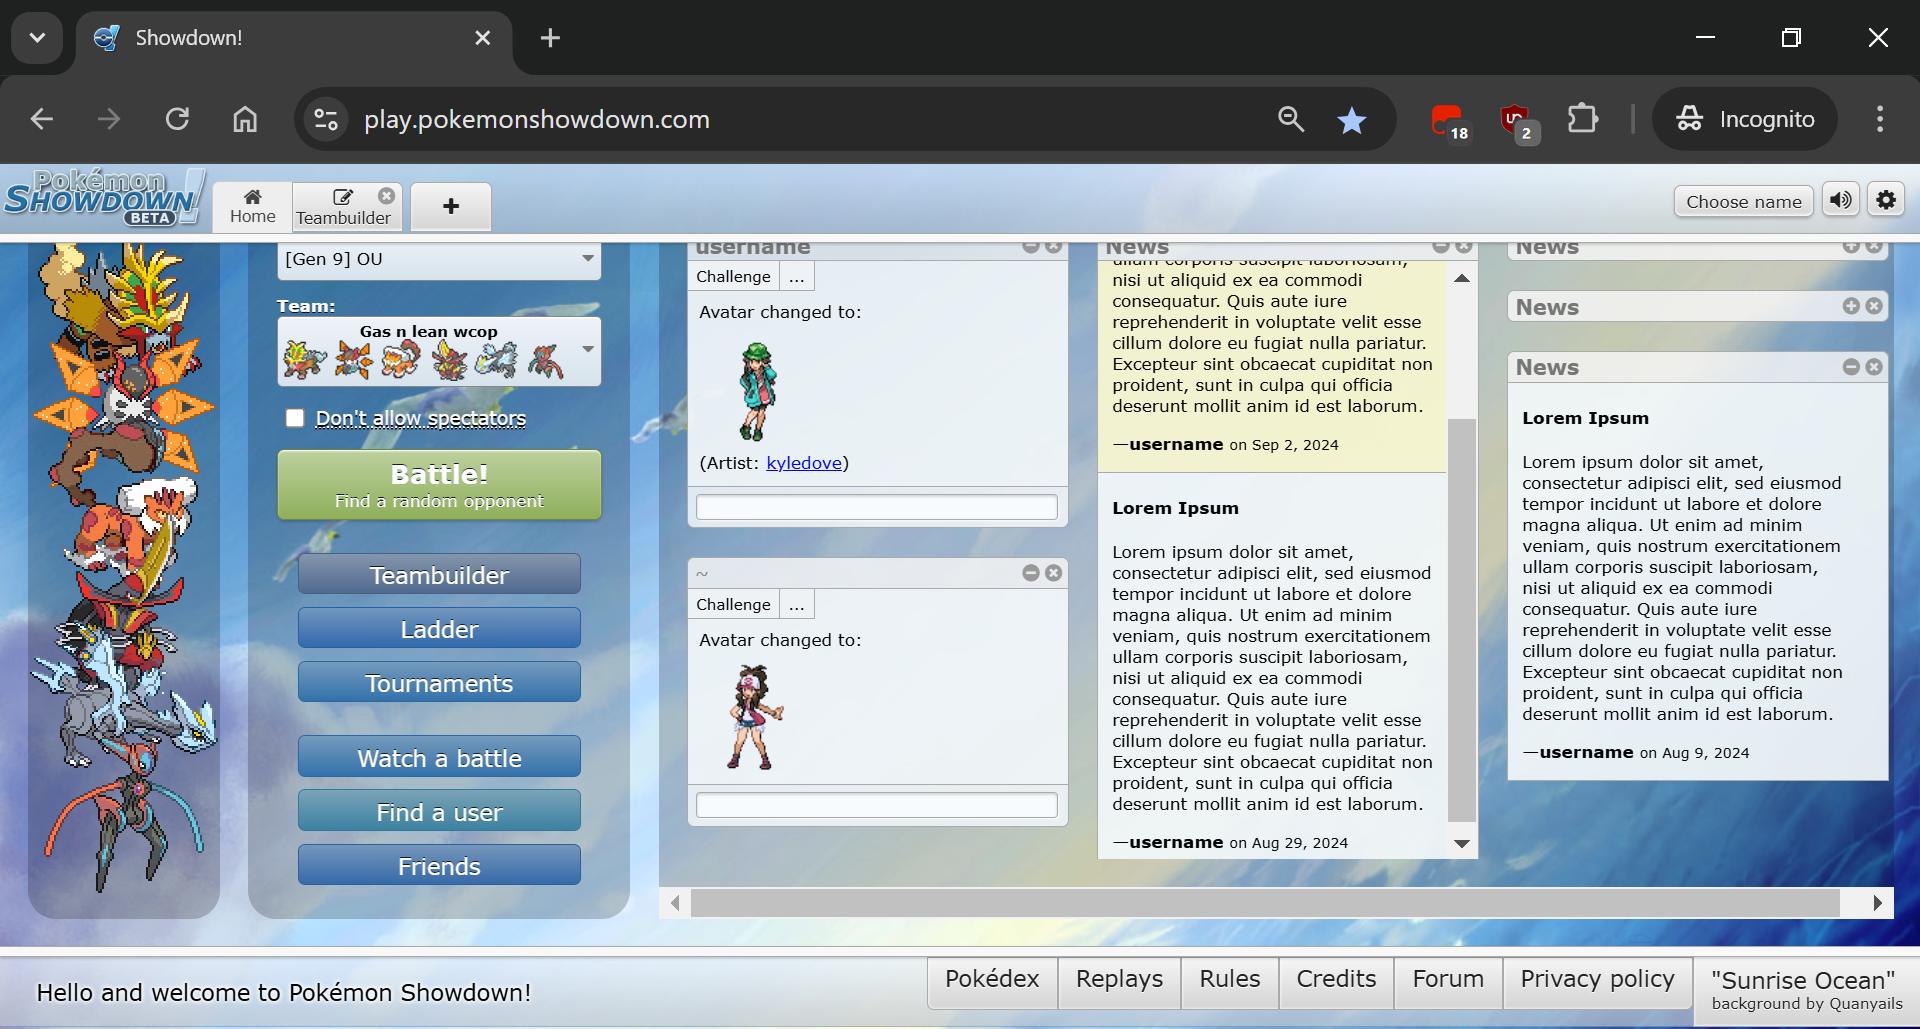Open the sound volume settings icon

[1840, 200]
